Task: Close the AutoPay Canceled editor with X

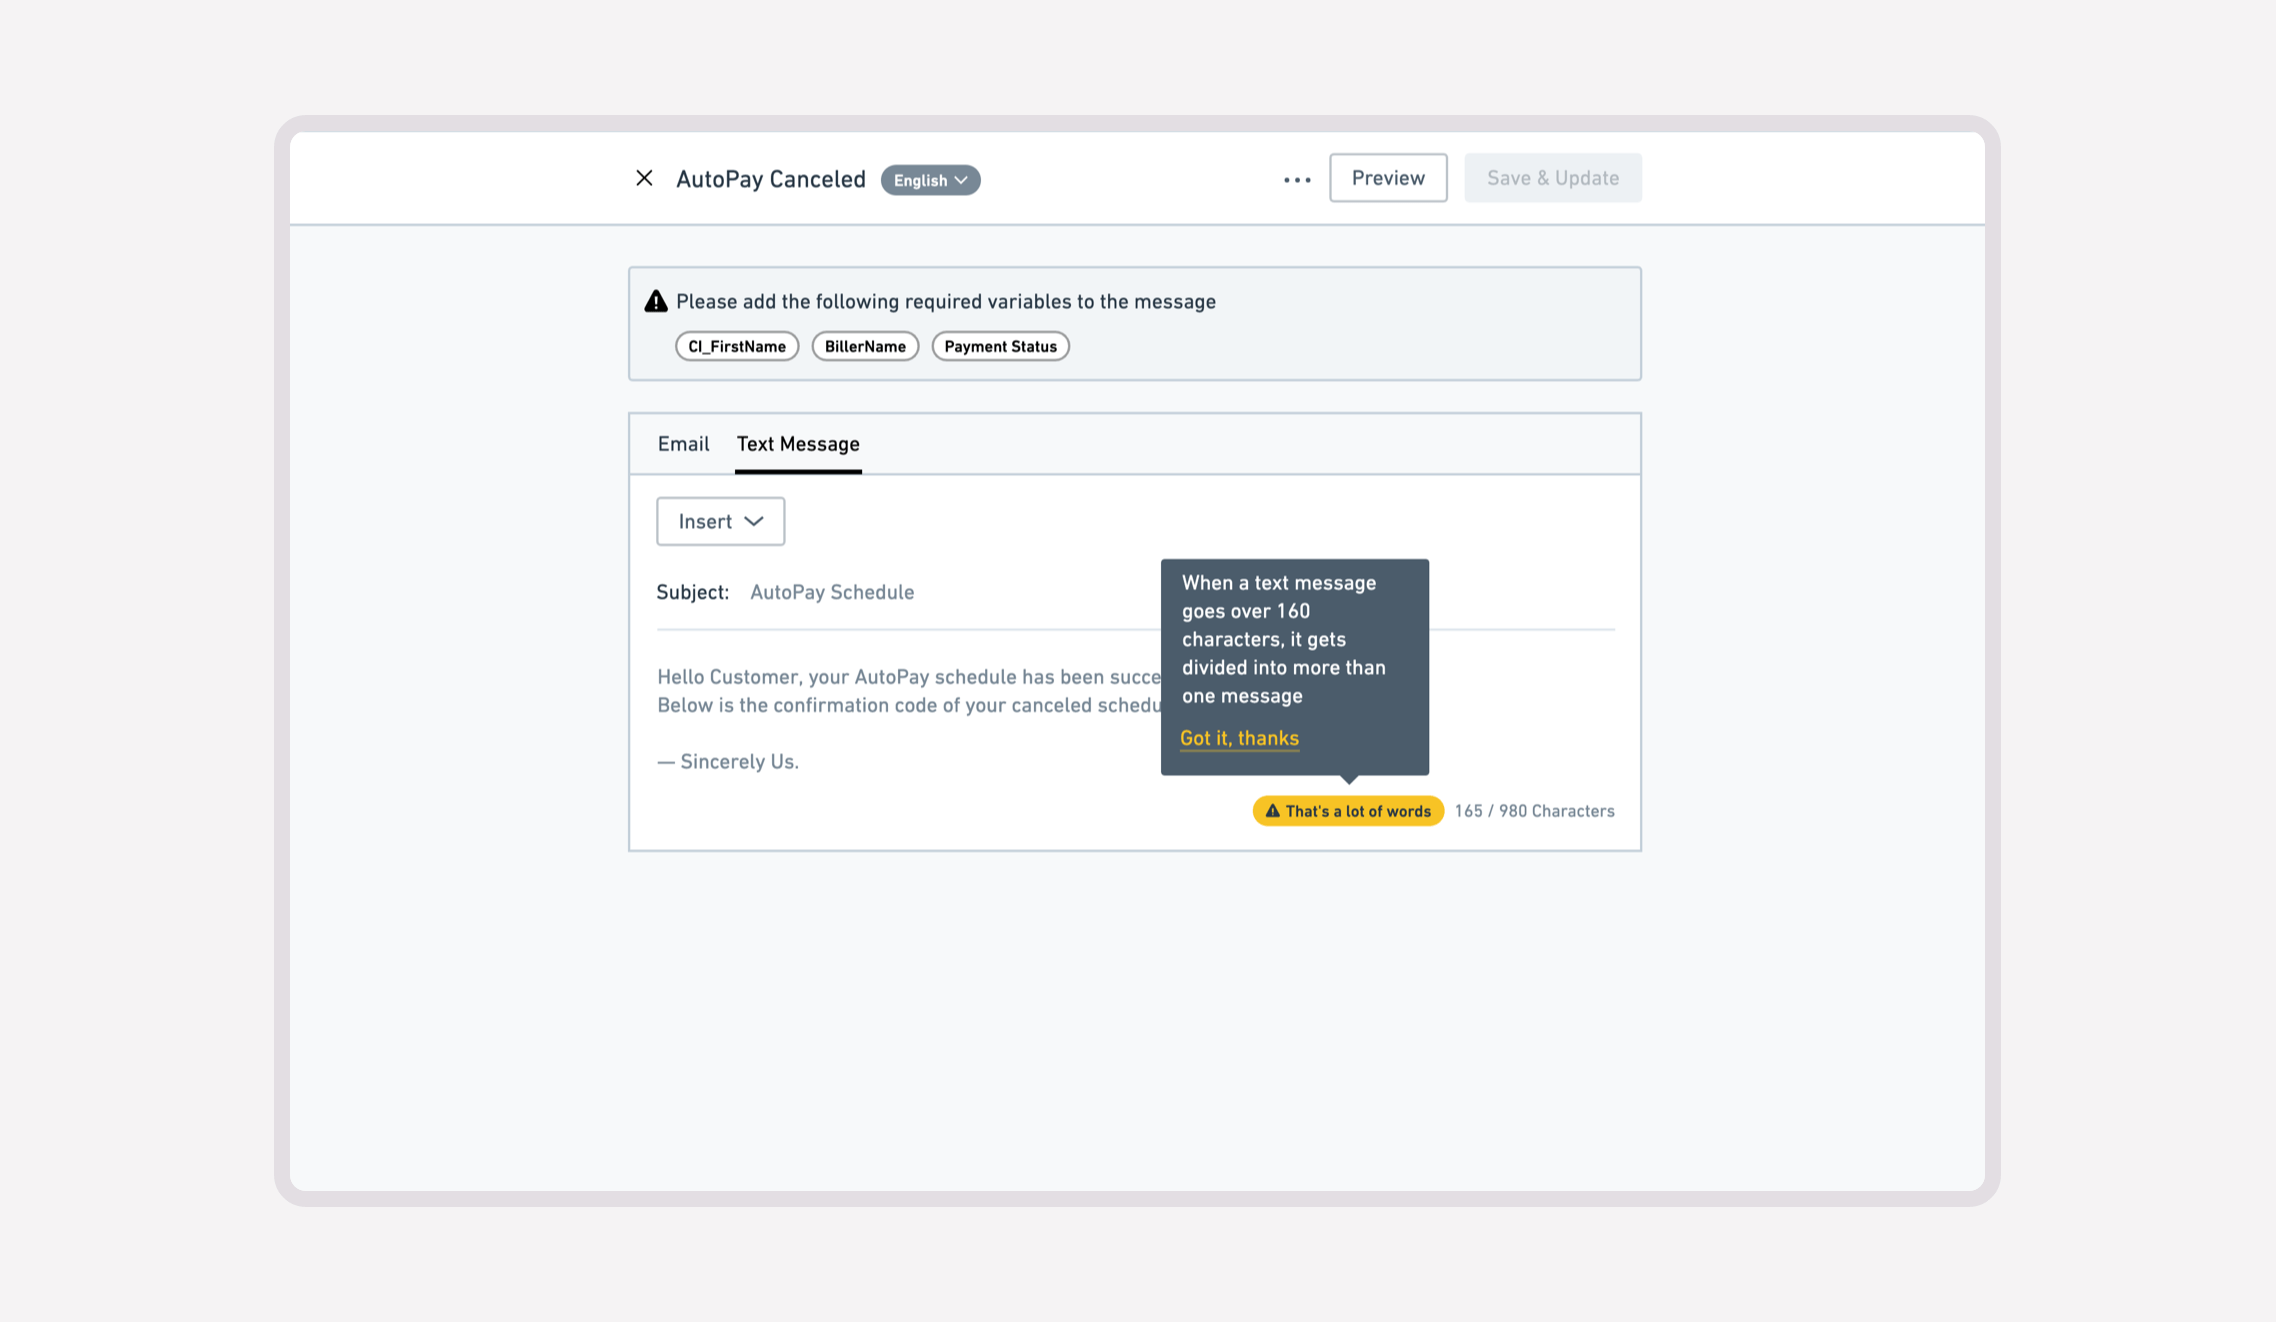Action: click(x=644, y=178)
